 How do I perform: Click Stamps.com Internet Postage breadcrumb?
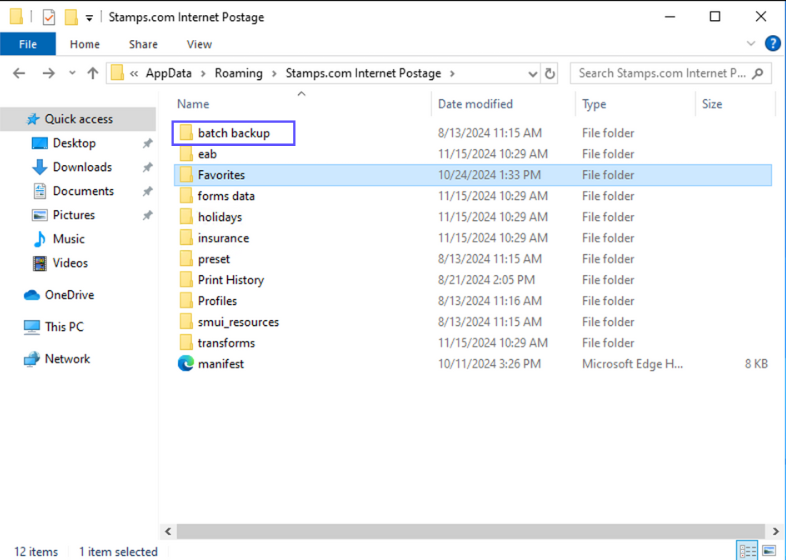(x=363, y=73)
